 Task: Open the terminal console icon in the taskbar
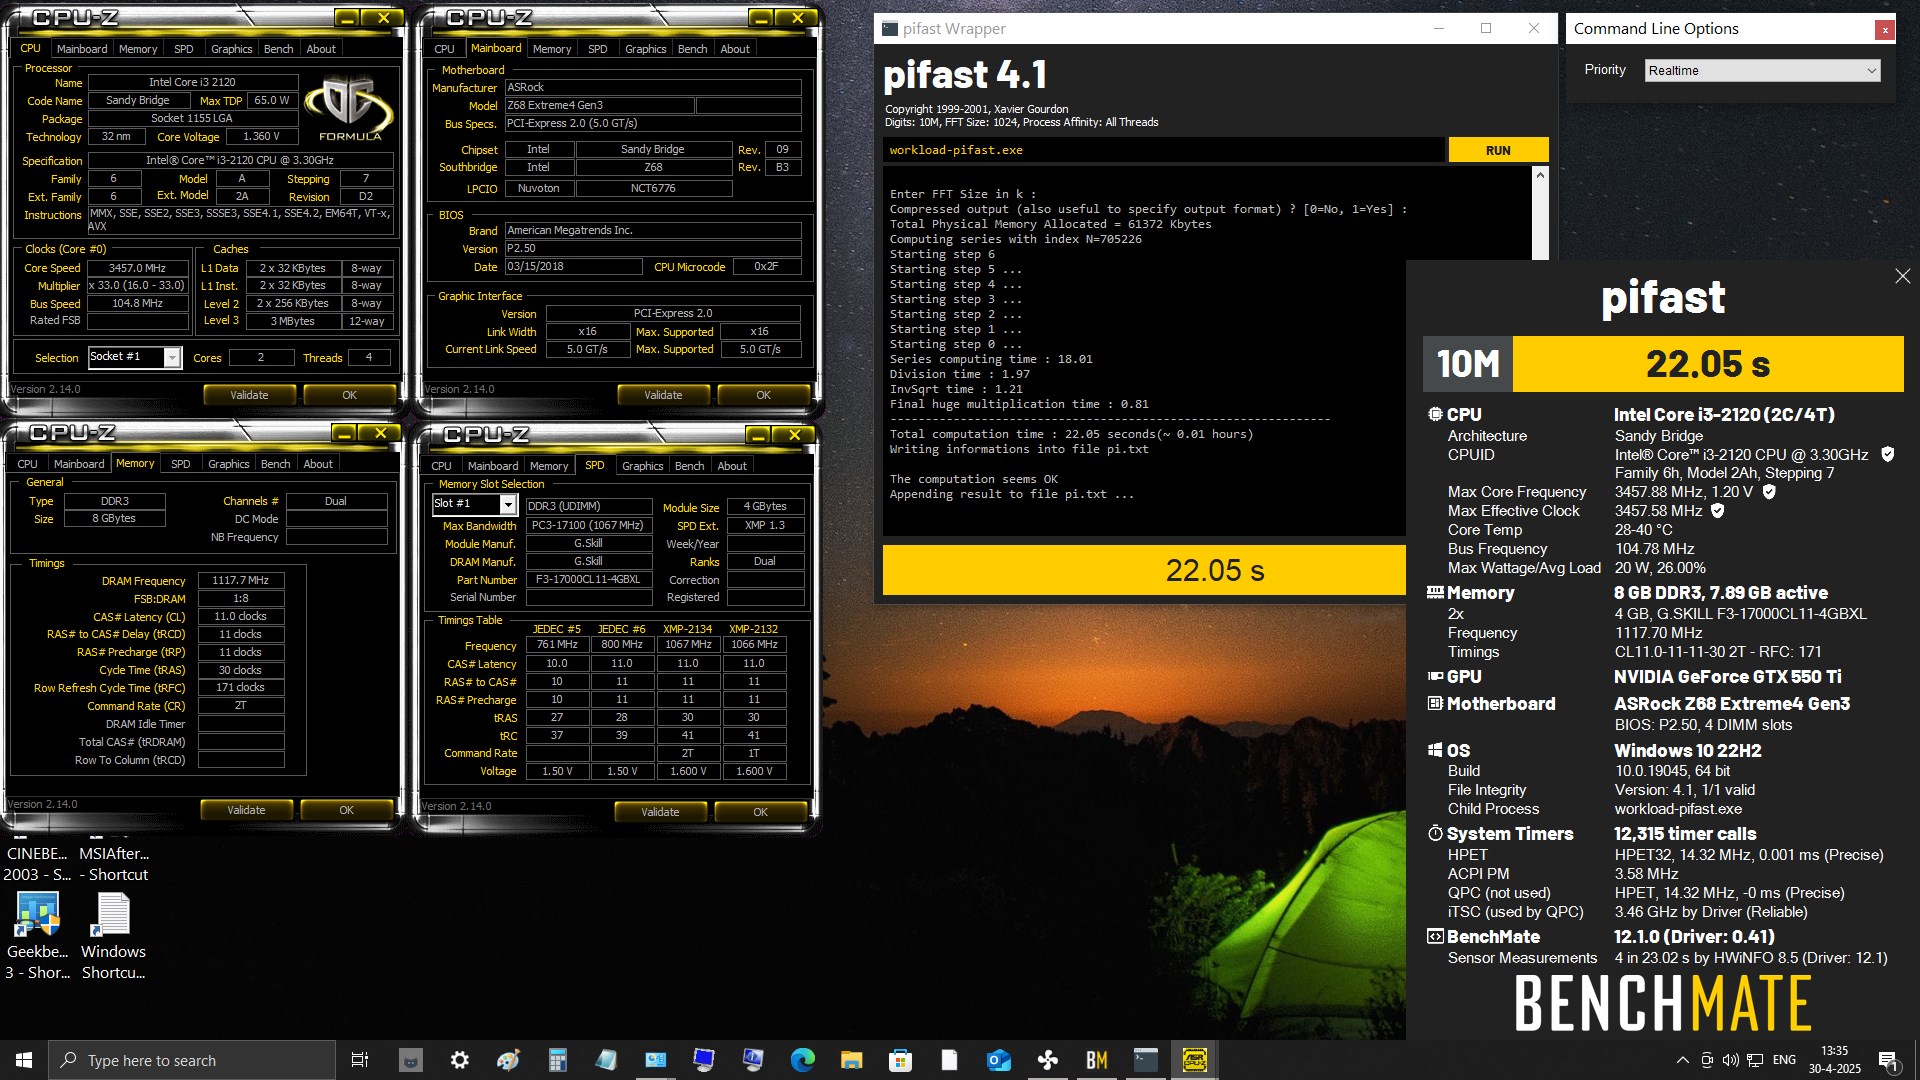(1145, 1060)
